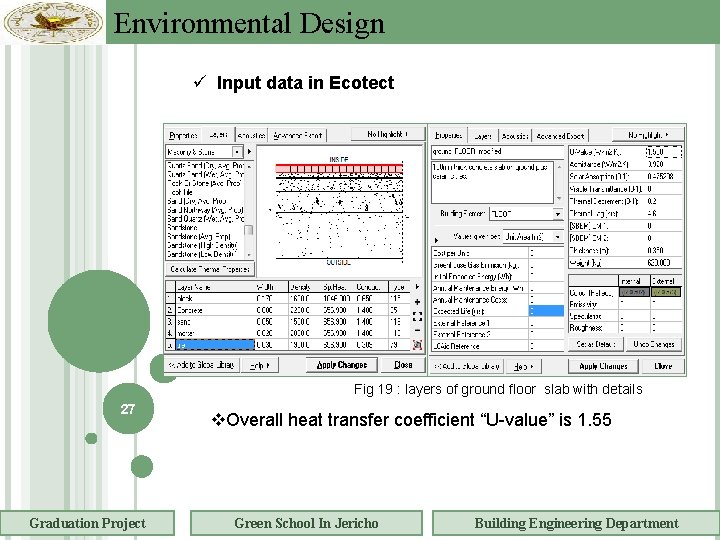The height and width of the screenshot is (540, 720).
Task: Click Apply Changes in the left dialog
Action: (342, 365)
